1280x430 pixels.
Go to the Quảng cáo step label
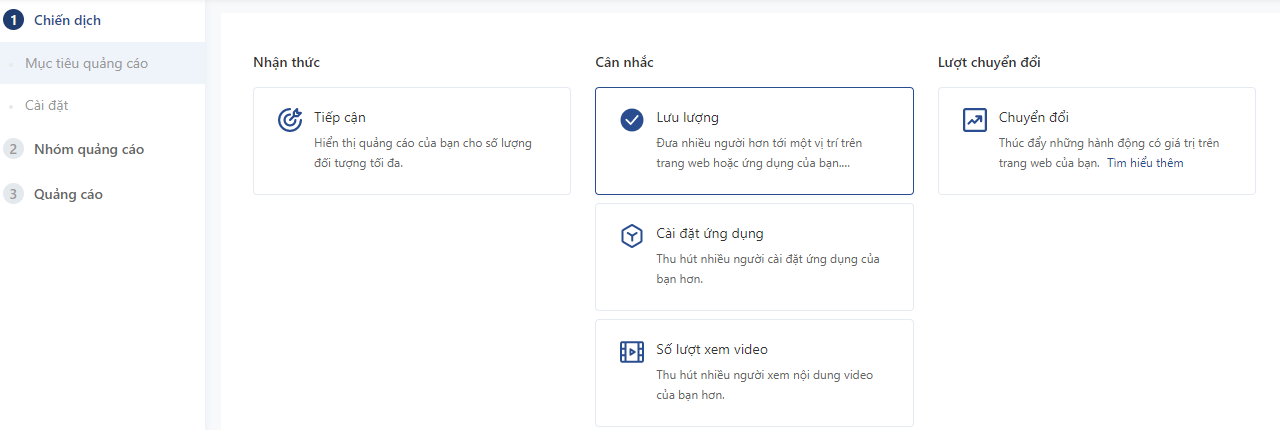(68, 194)
